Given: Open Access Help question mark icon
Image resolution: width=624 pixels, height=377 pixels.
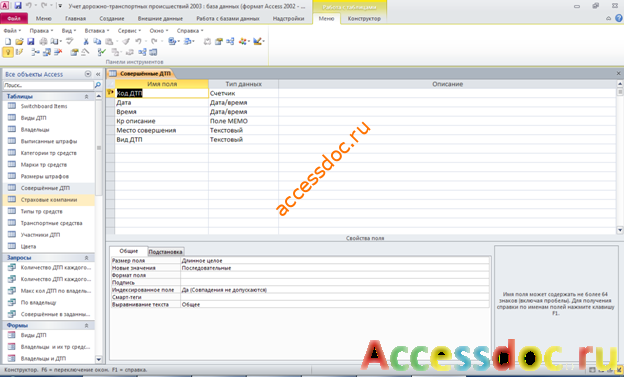Looking at the screenshot, I should (618, 18).
